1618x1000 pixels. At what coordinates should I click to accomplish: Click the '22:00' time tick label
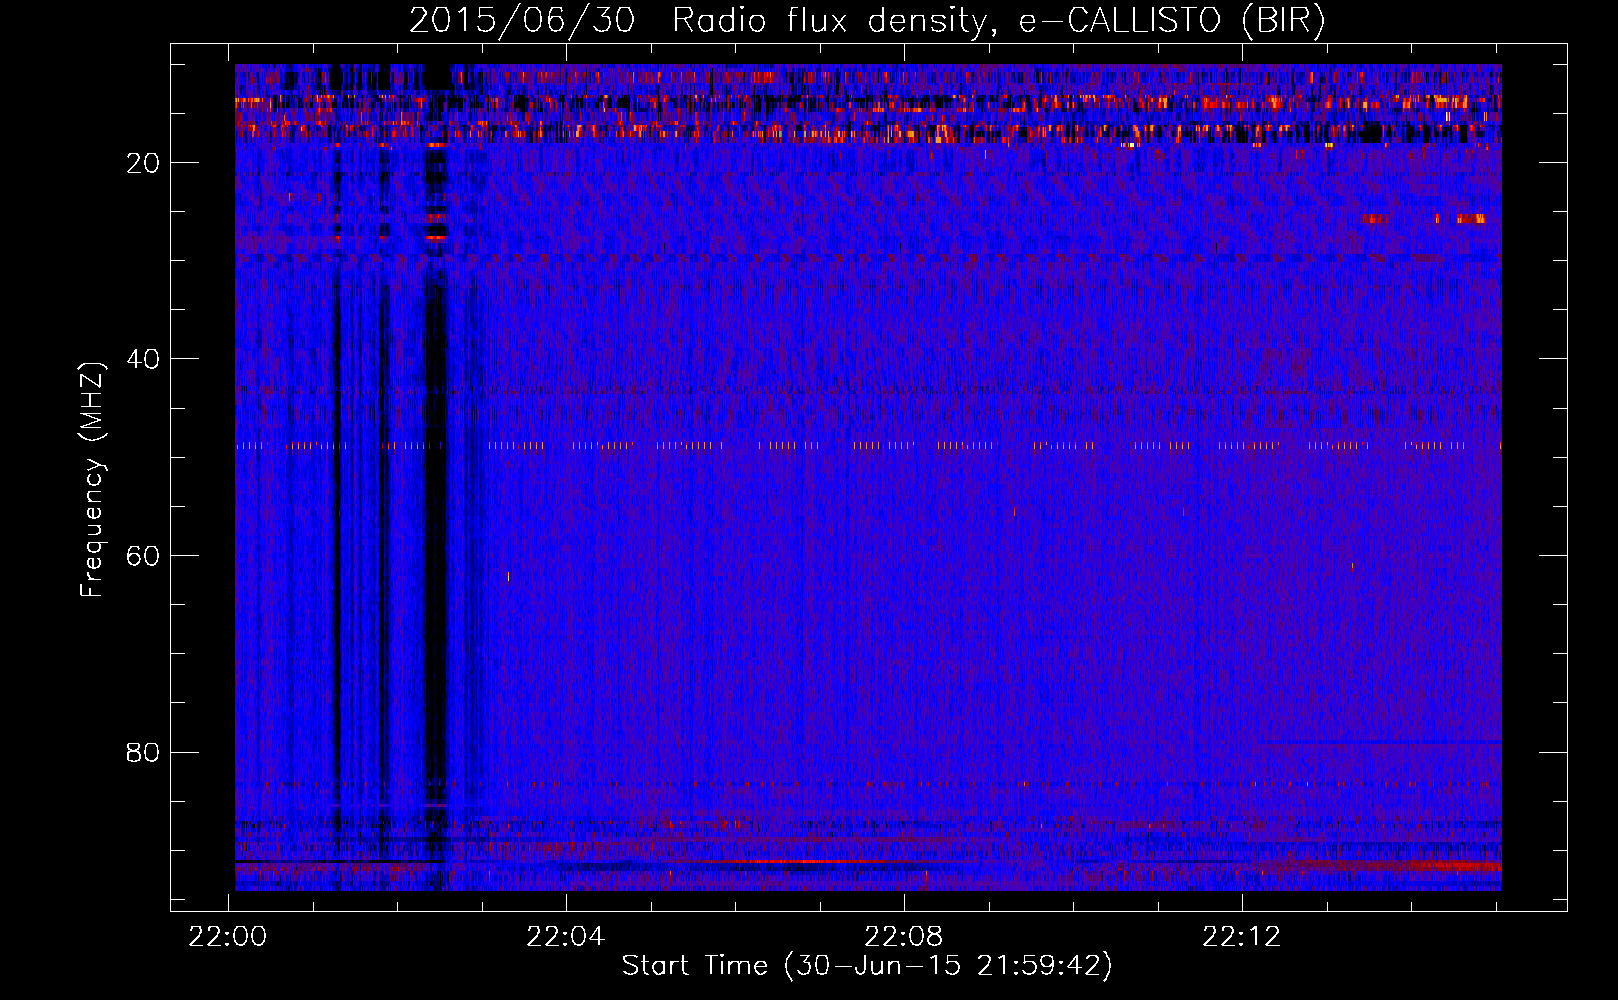228,937
